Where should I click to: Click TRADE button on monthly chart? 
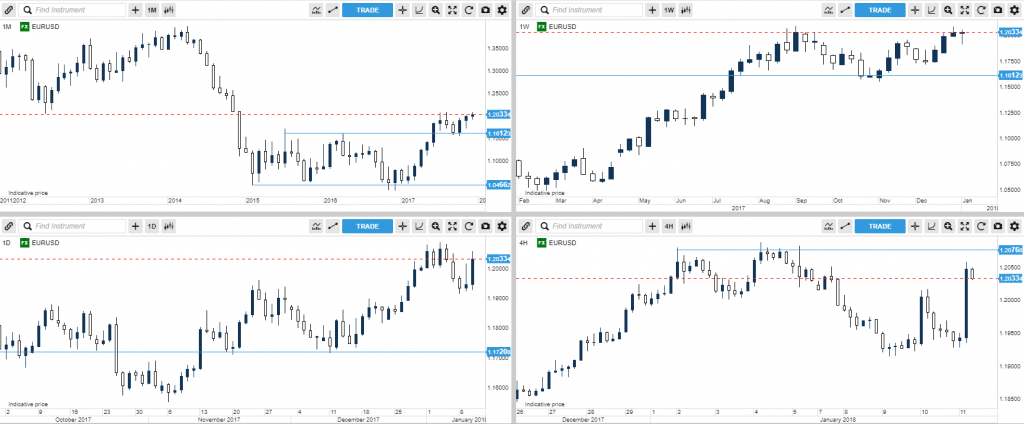pos(367,10)
